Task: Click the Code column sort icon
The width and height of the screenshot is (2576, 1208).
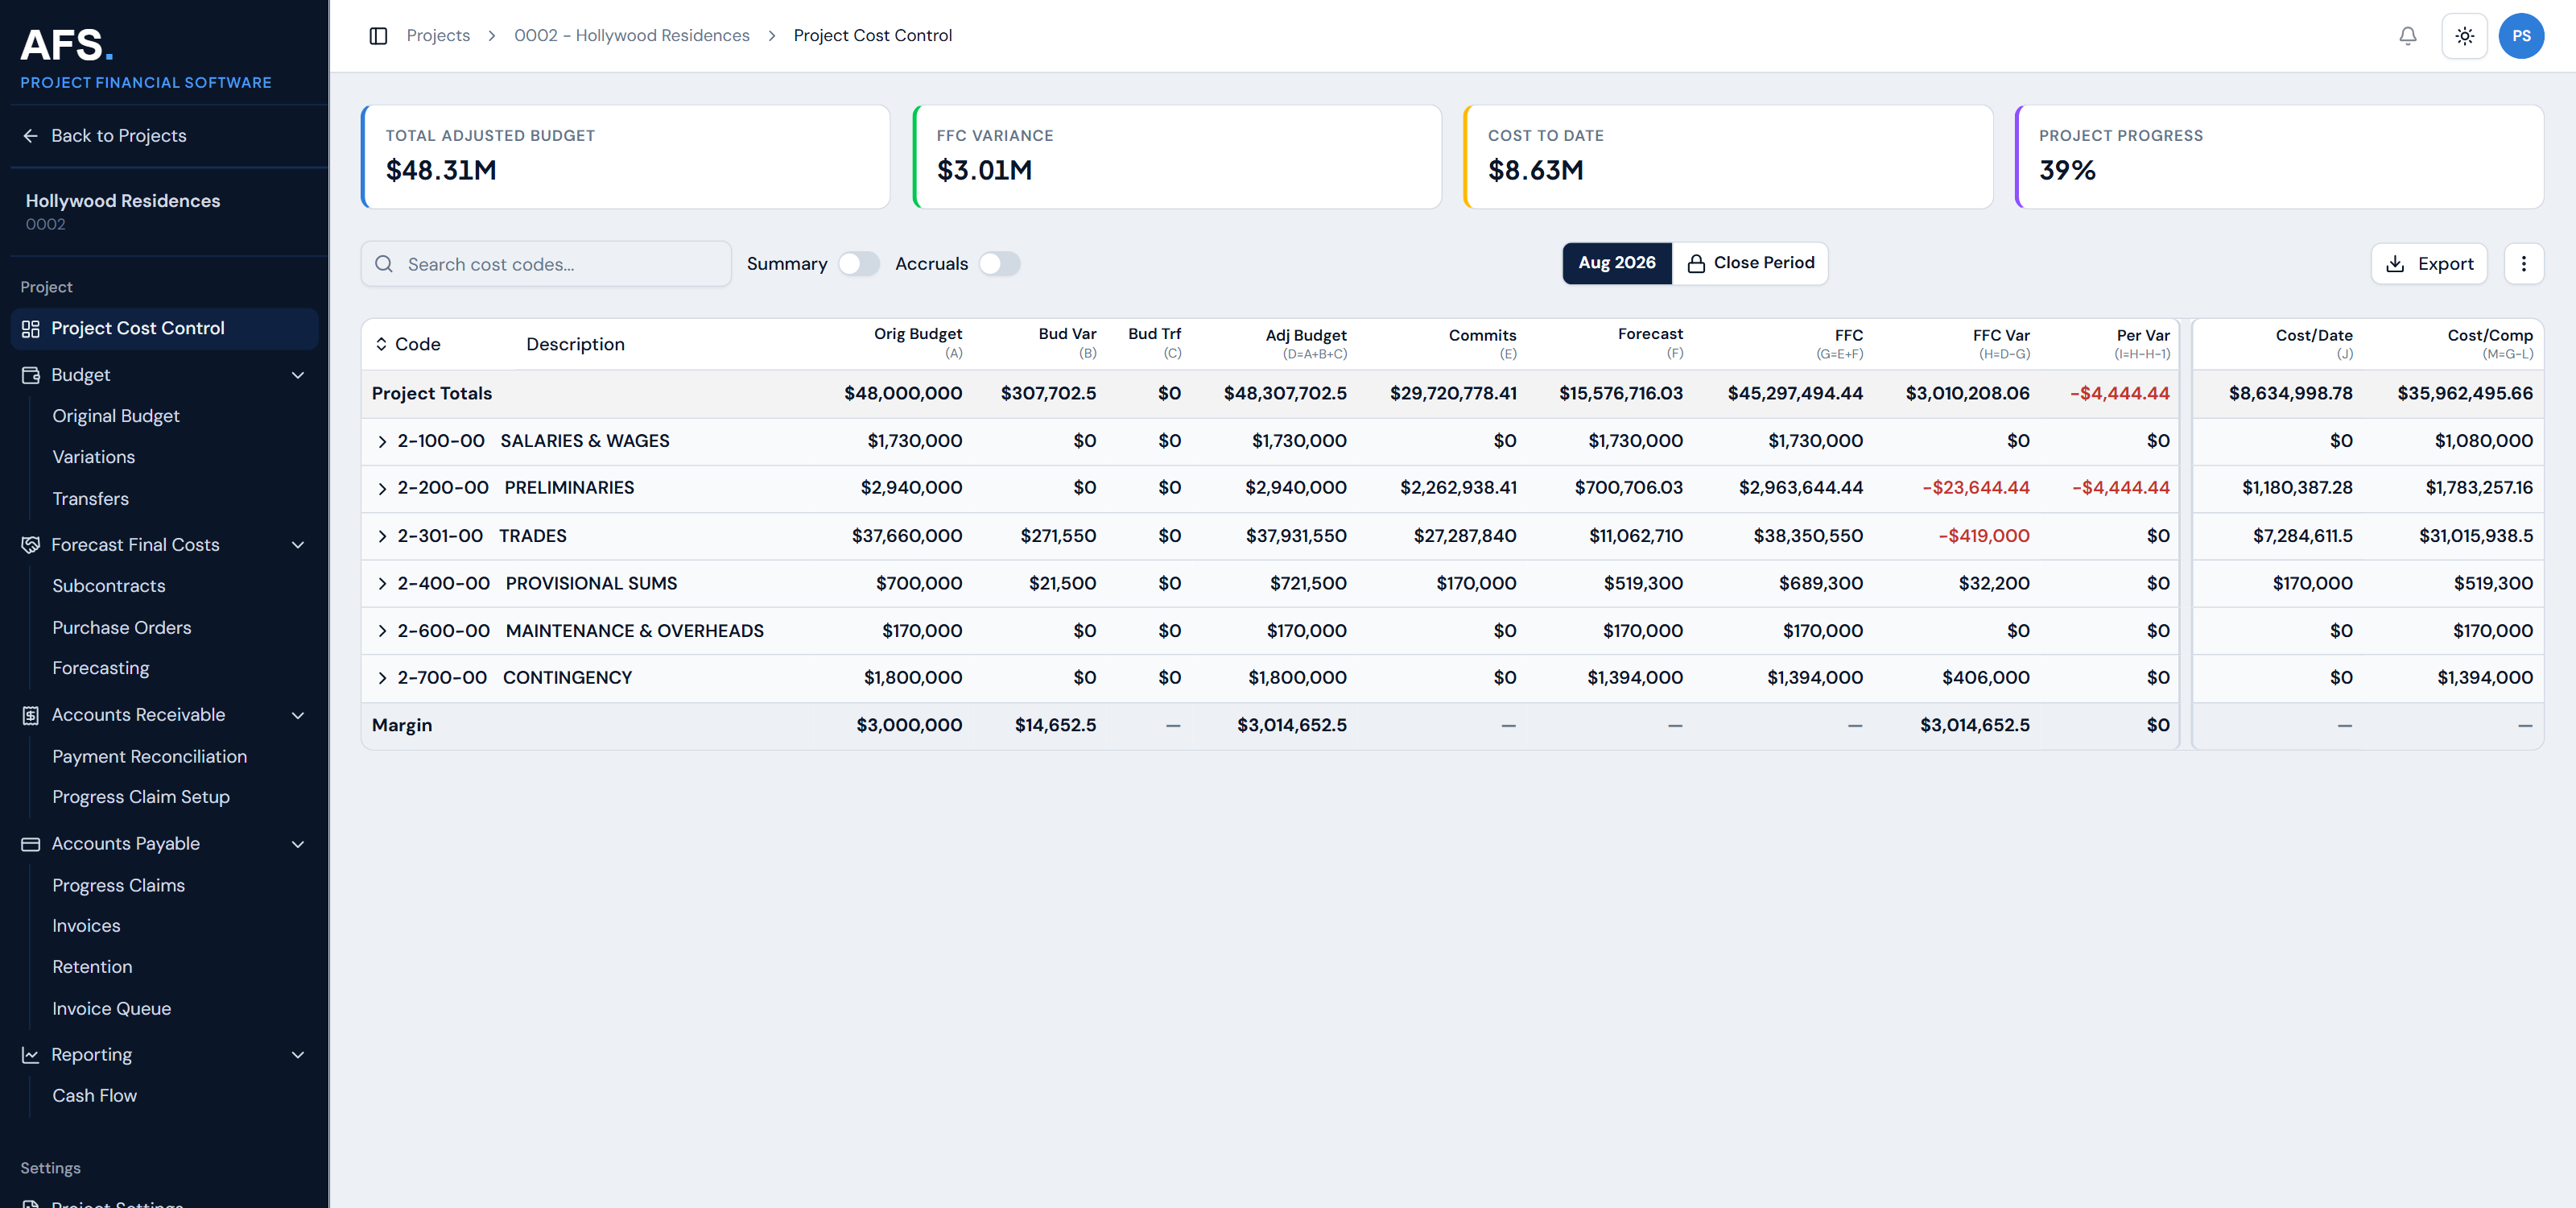Action: [381, 344]
